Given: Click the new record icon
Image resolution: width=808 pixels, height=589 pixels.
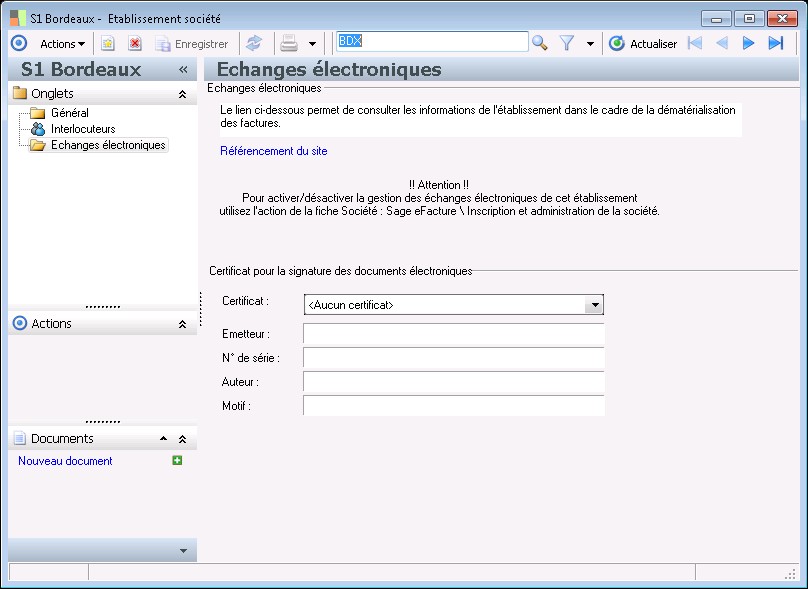Looking at the screenshot, I should 108,44.
